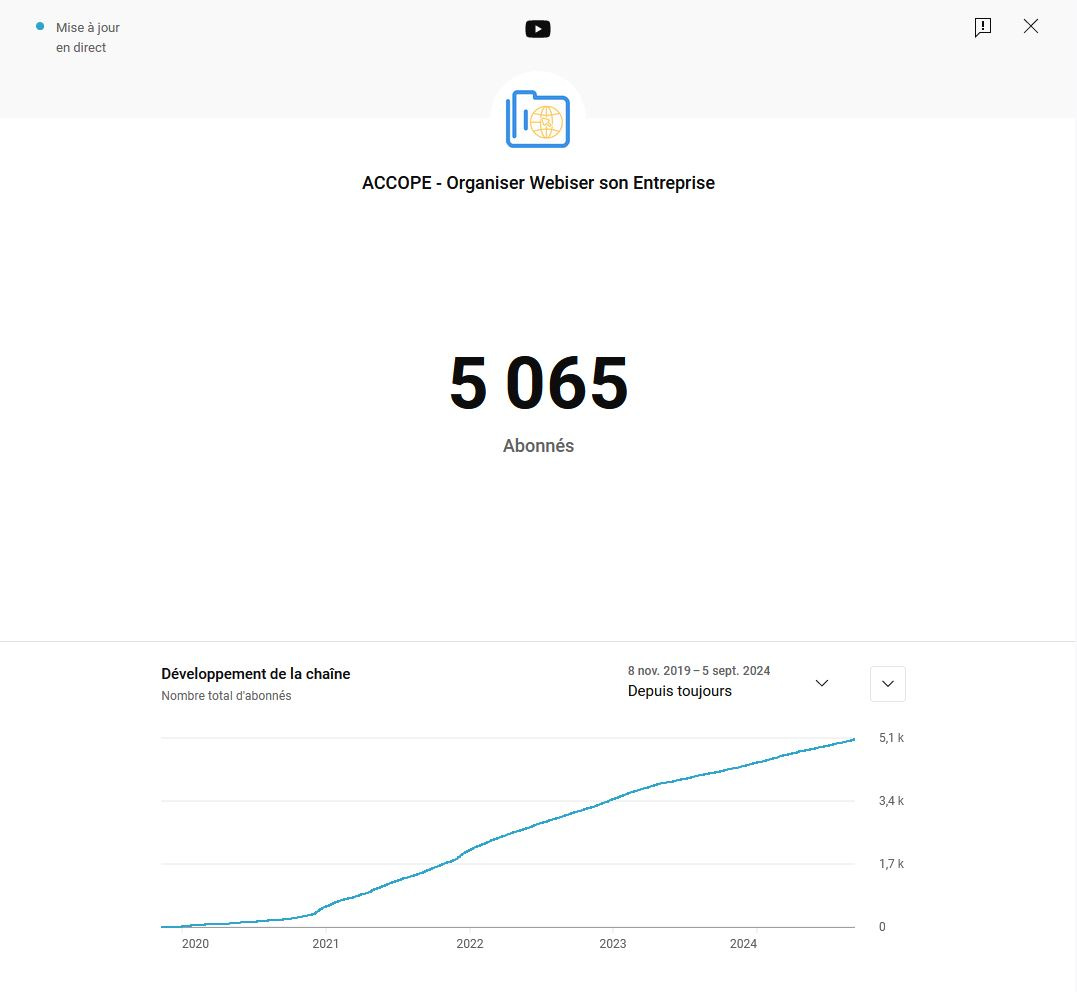Click the end point of the subscriber growth line
This screenshot has height=992, width=1077.
pos(854,740)
